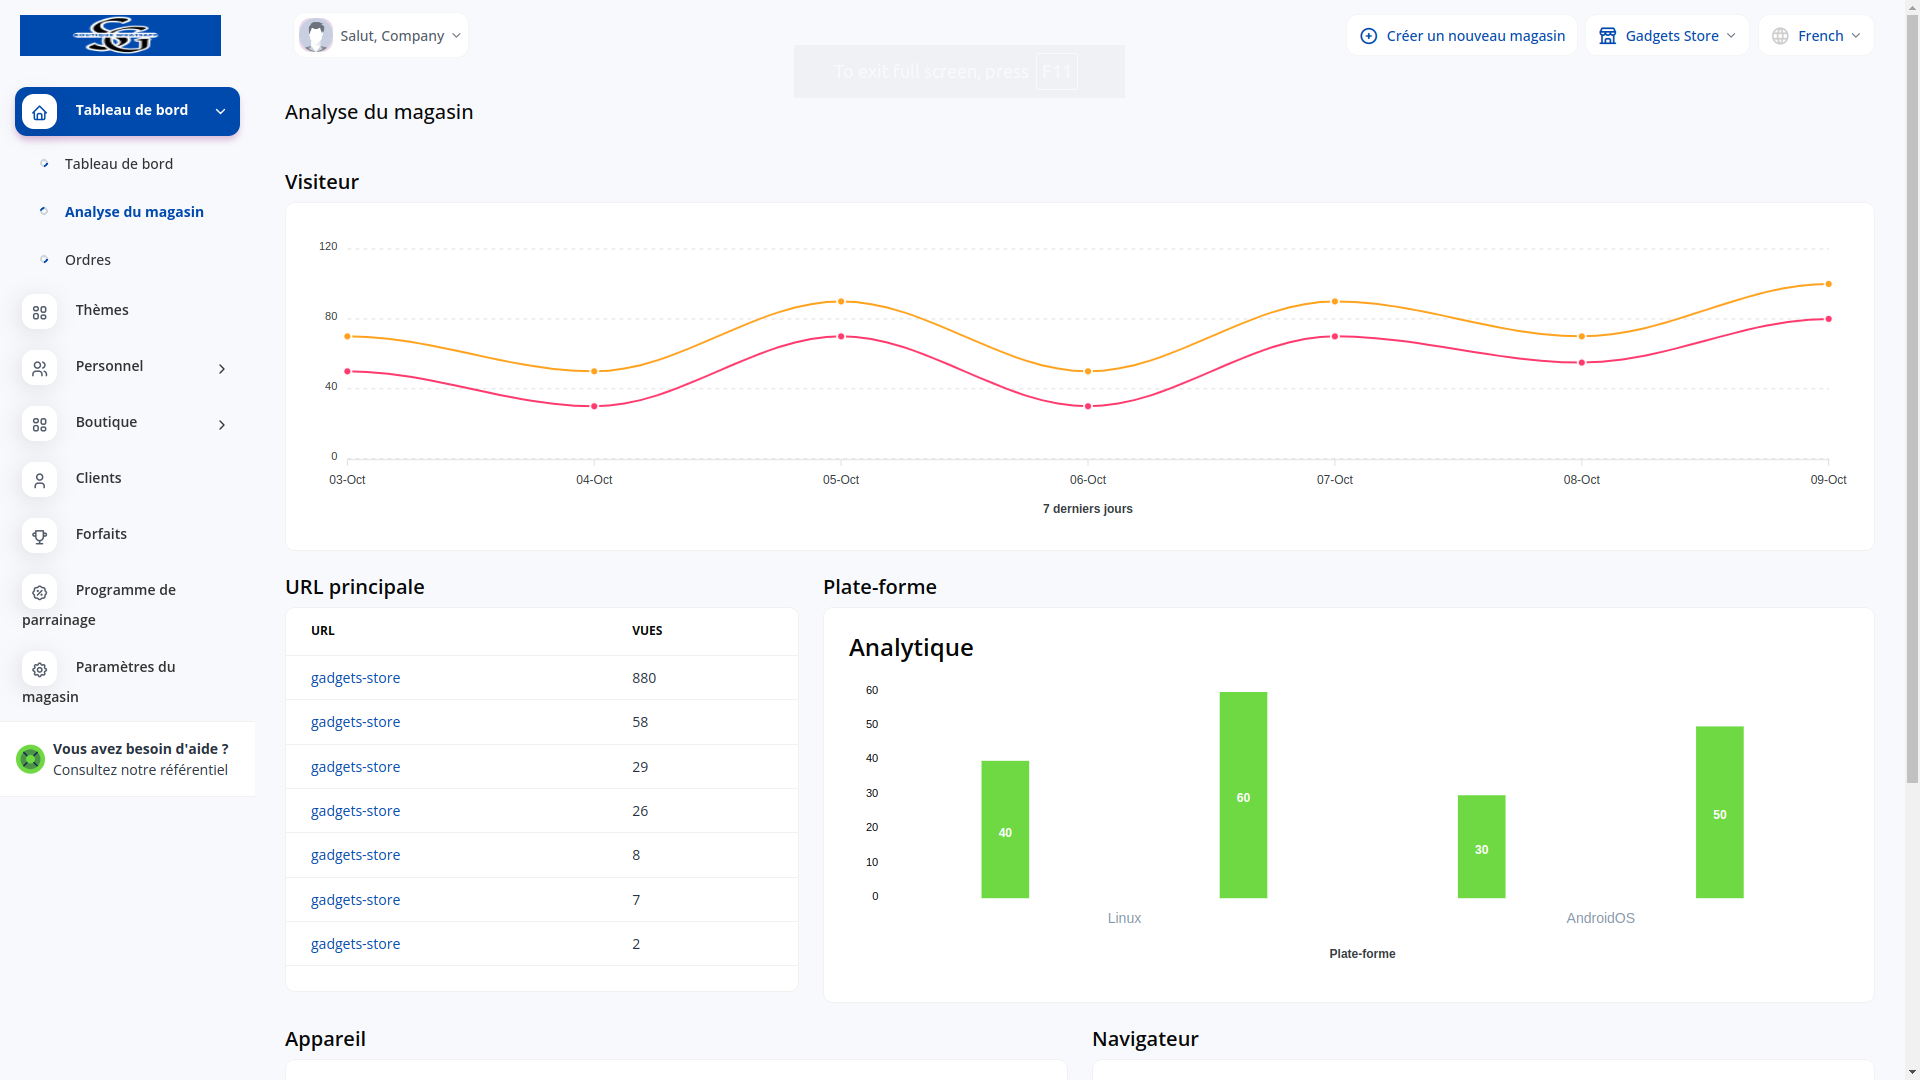The width and height of the screenshot is (1920, 1080).
Task: Expand the Boutique submenu chevron
Action: [x=221, y=425]
